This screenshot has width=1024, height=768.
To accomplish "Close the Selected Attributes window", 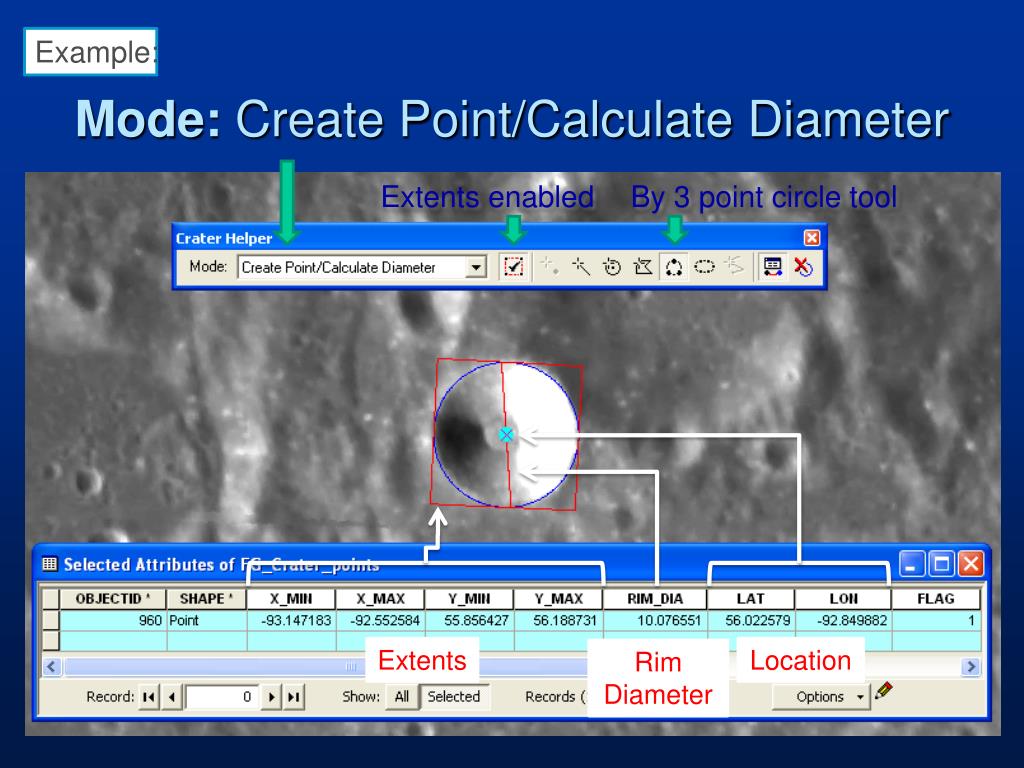I will click(971, 564).
